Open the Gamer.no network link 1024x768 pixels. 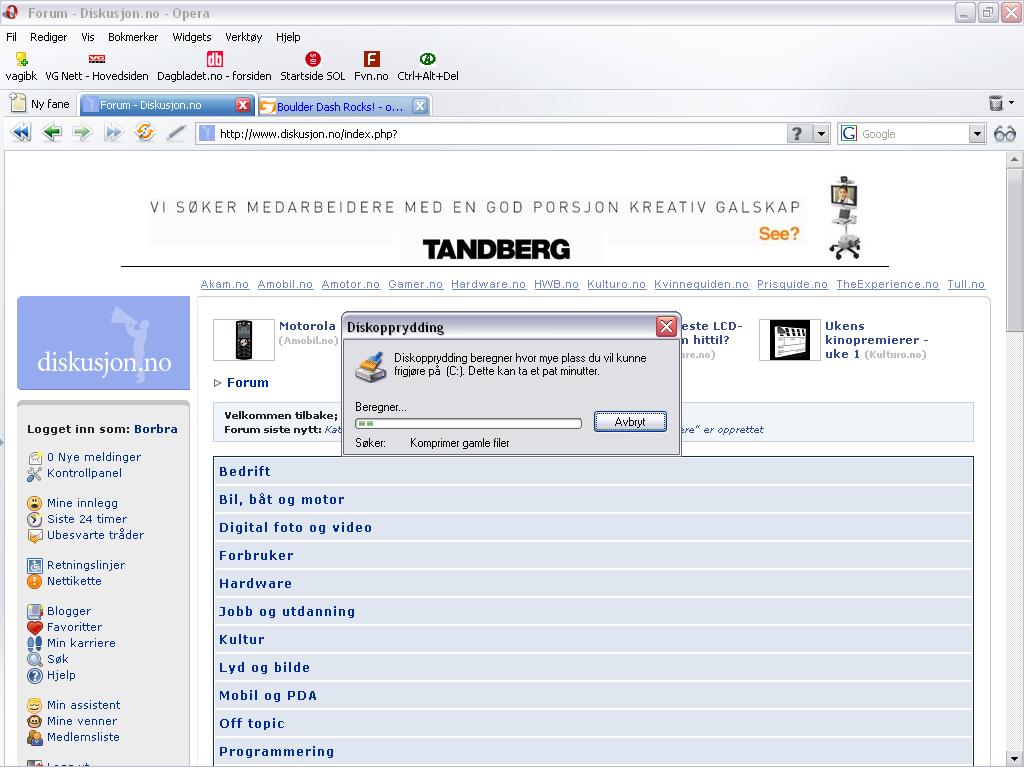(415, 285)
